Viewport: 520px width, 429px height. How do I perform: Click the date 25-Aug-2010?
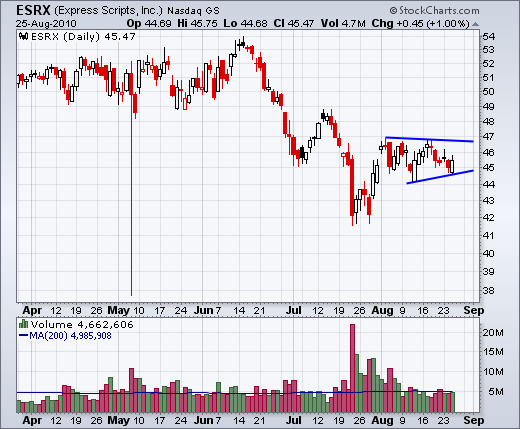pyautogui.click(x=46, y=24)
